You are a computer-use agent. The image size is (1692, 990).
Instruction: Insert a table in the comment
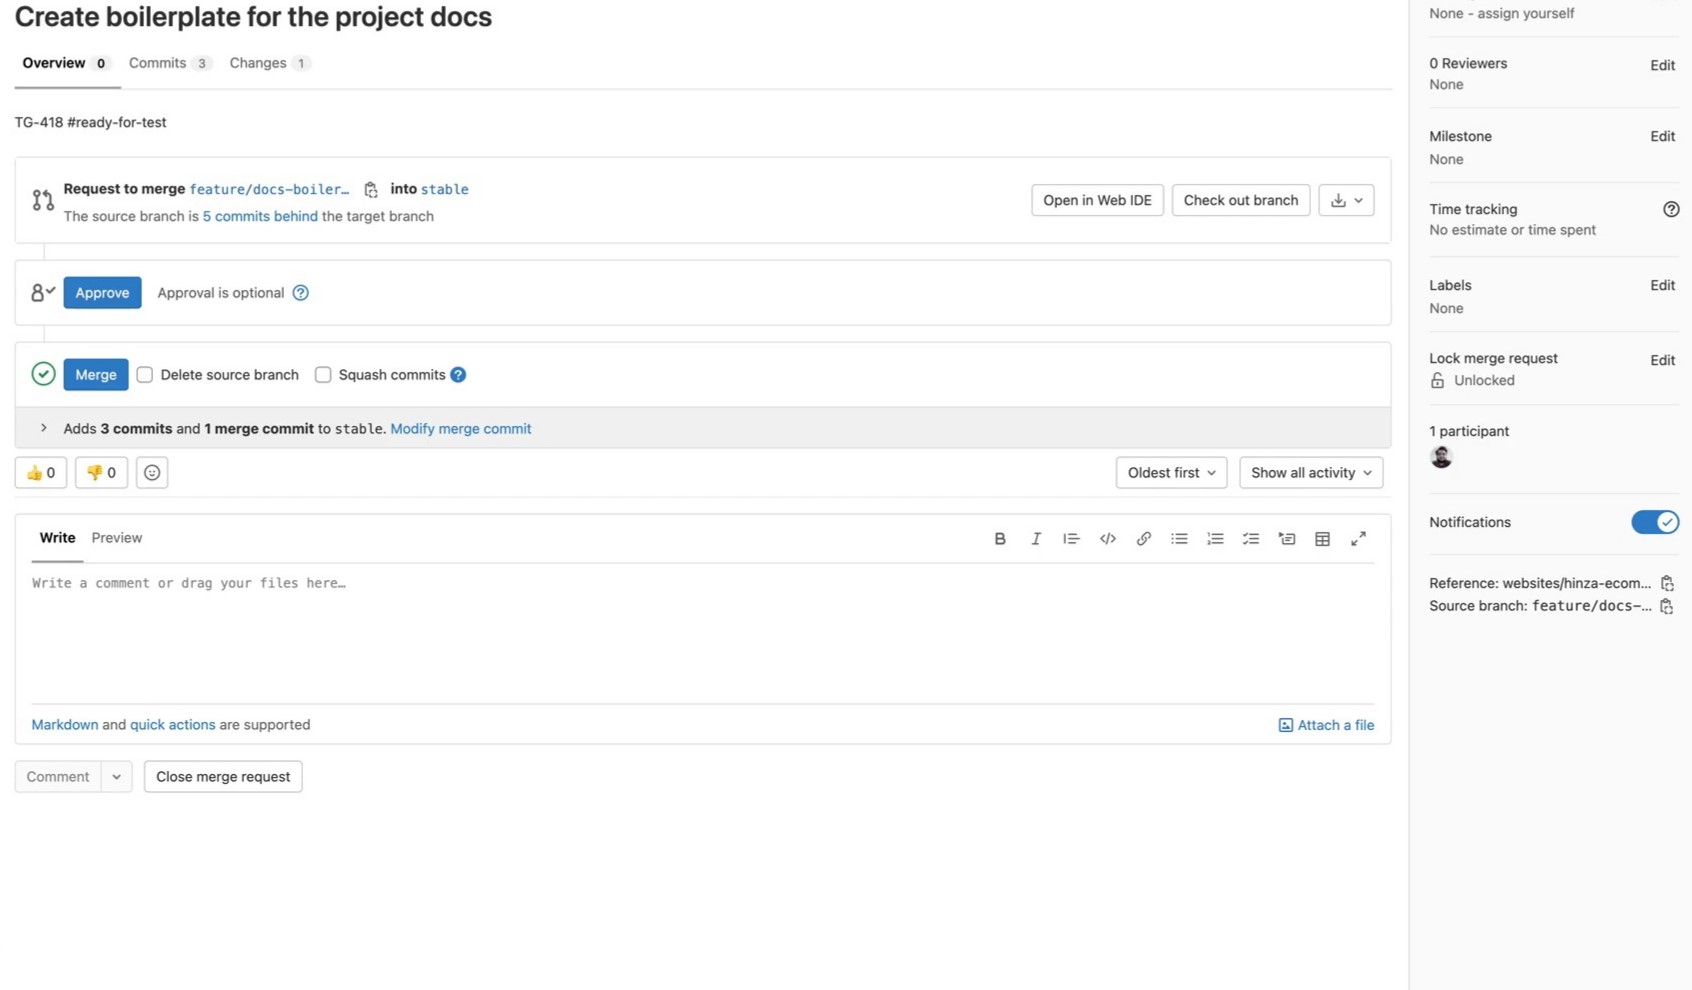[x=1322, y=539]
